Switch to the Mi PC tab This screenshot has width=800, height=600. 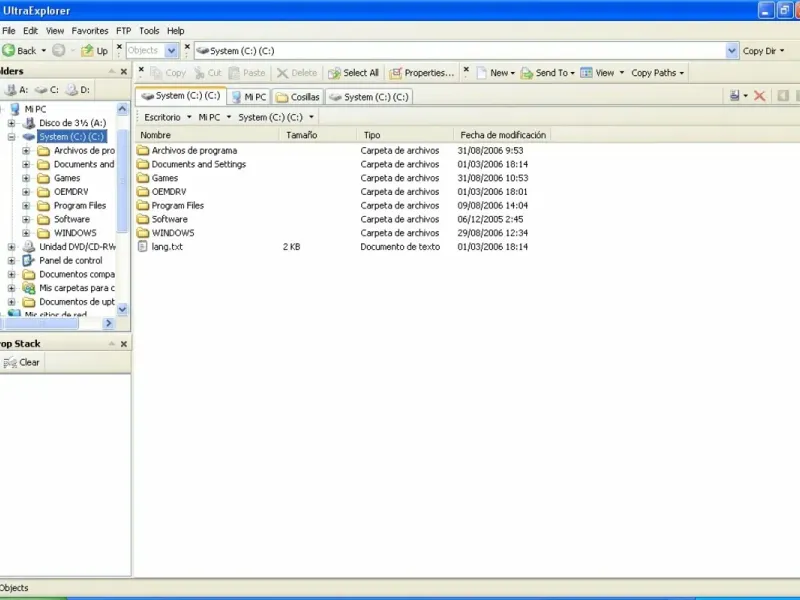(x=249, y=96)
